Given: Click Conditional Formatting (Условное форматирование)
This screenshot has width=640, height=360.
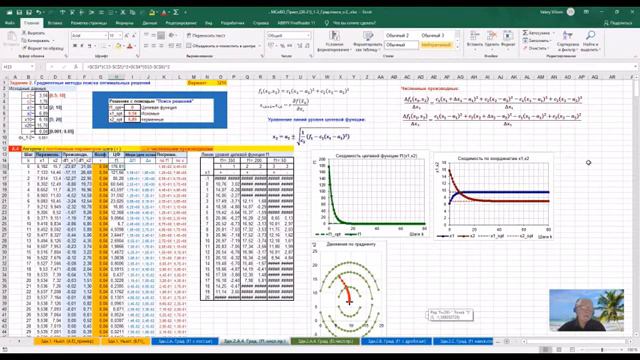Looking at the screenshot, I should click(x=334, y=41).
